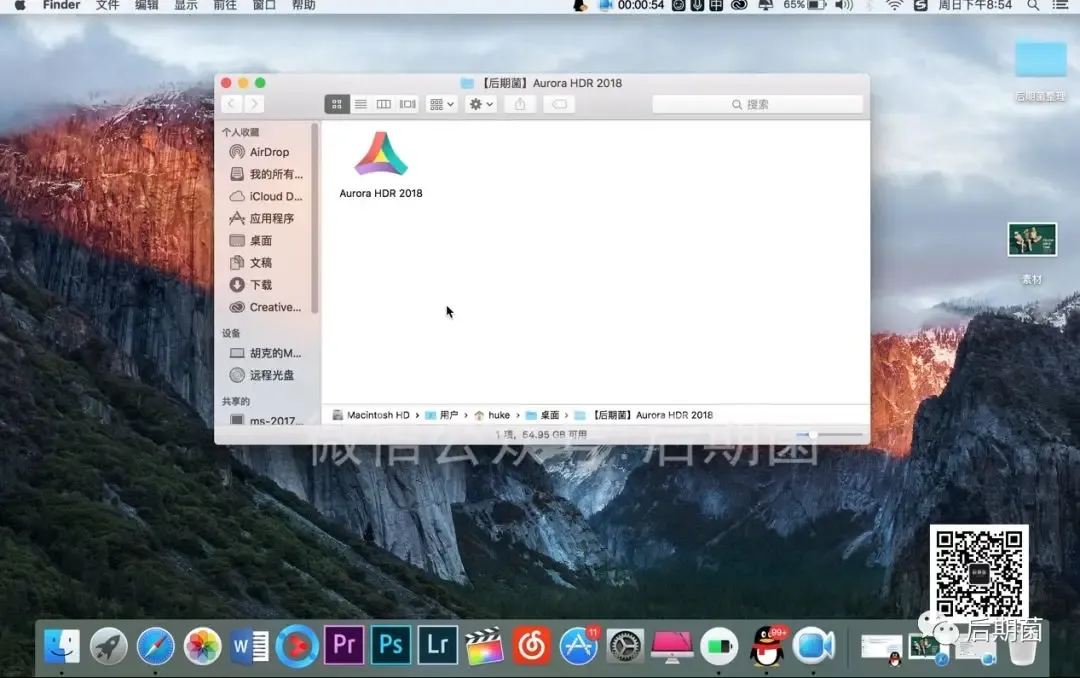Open the arrange-by dropdown in toolbar
Viewport: 1080px width, 678px height.
click(x=442, y=104)
